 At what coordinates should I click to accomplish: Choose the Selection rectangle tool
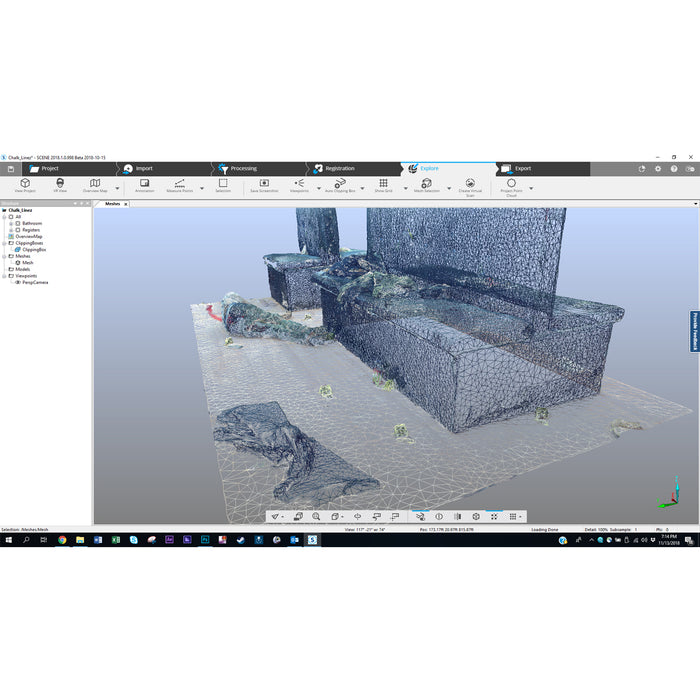point(223,185)
